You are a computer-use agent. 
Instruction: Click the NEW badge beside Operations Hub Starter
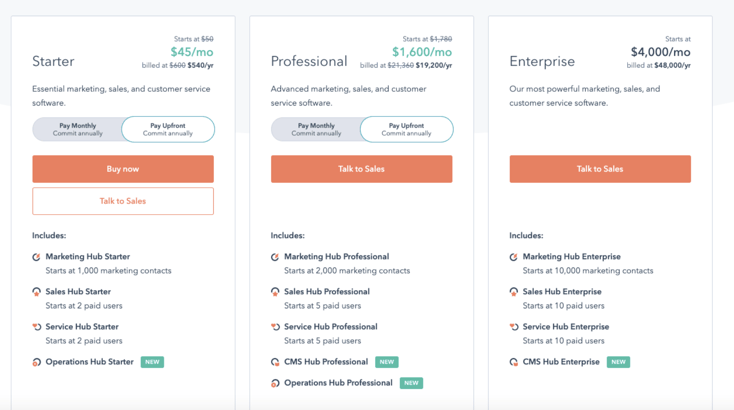click(x=152, y=362)
